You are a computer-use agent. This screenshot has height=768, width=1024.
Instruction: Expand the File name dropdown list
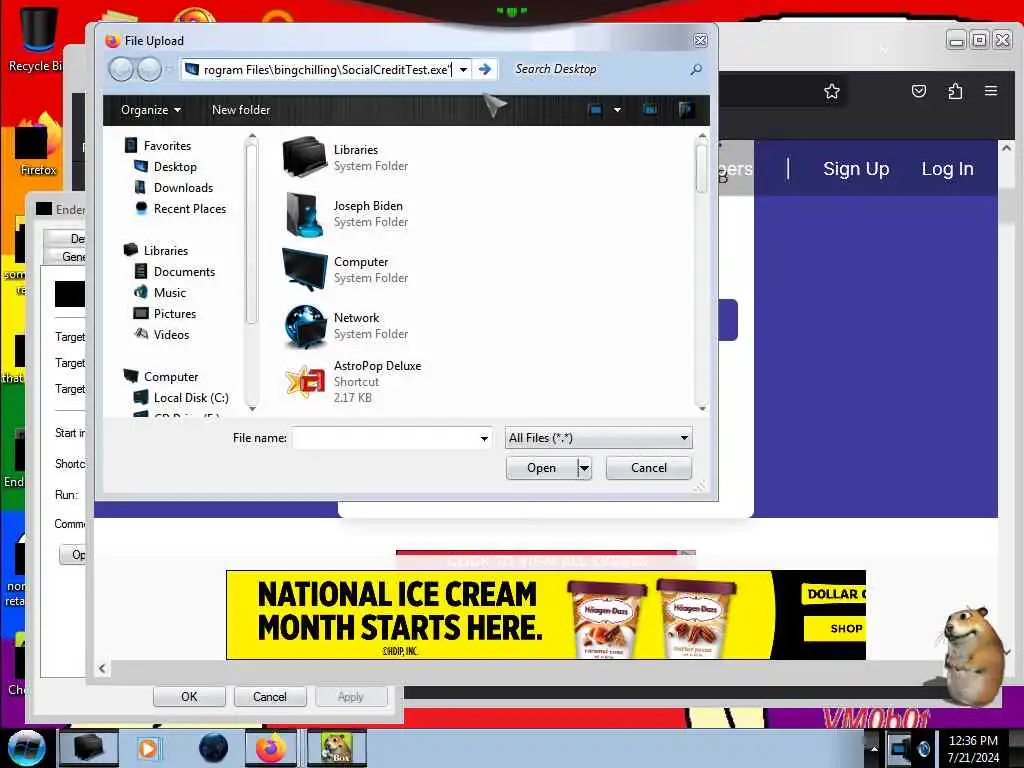[484, 438]
